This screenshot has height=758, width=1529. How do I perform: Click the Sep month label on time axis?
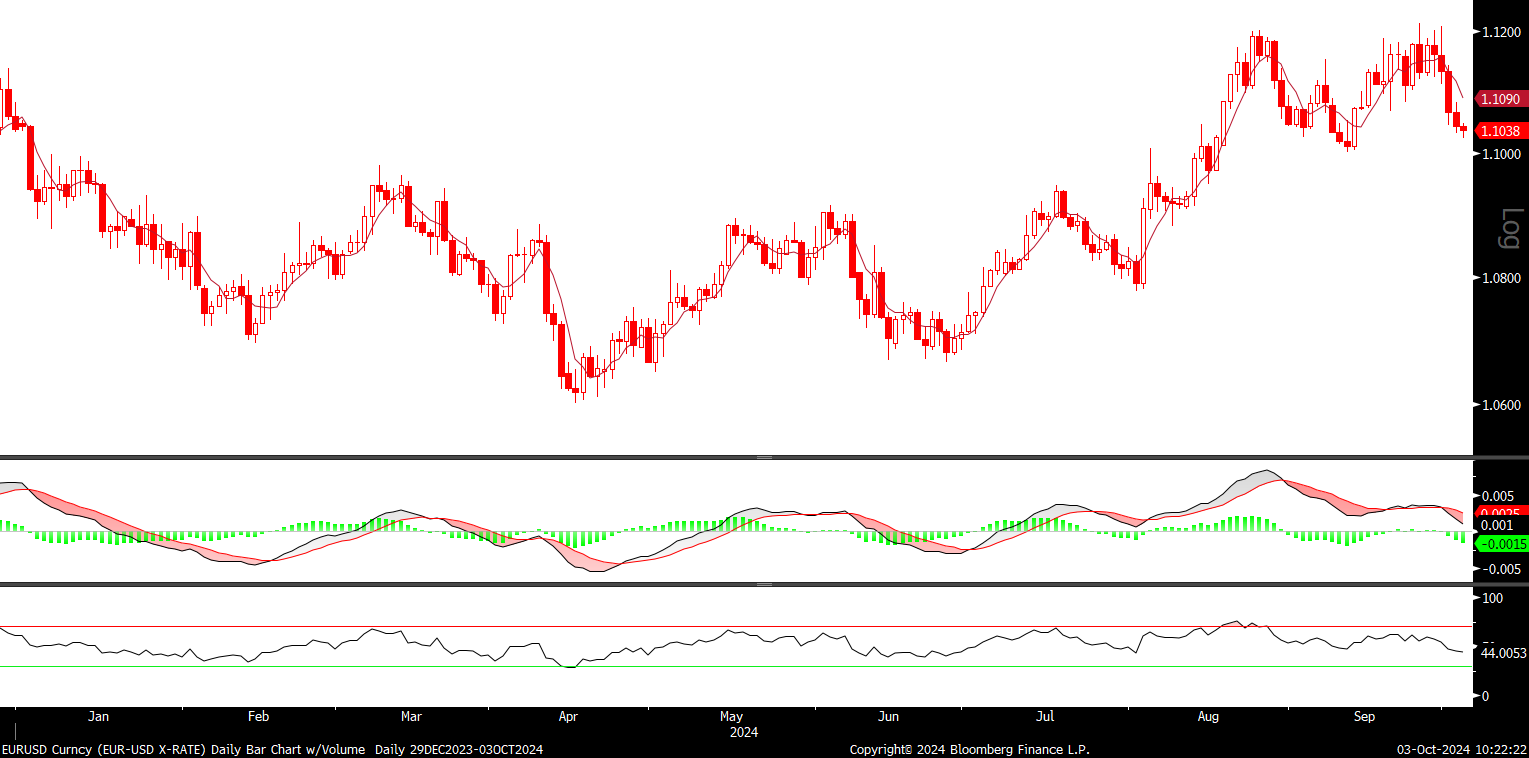(1364, 717)
